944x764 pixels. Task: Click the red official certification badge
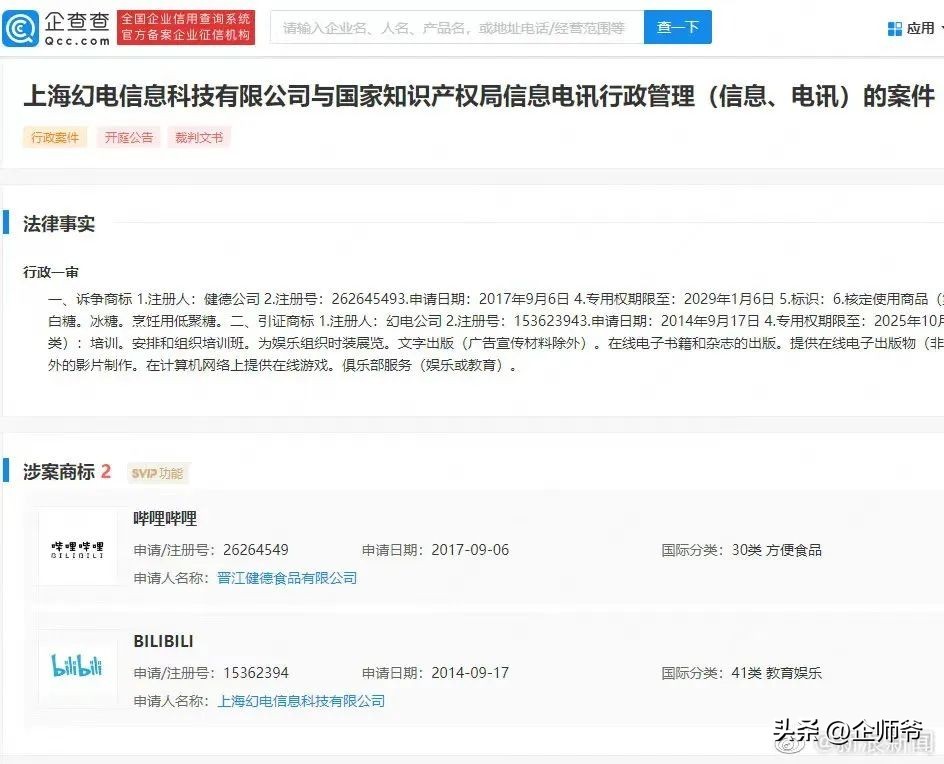pos(188,26)
